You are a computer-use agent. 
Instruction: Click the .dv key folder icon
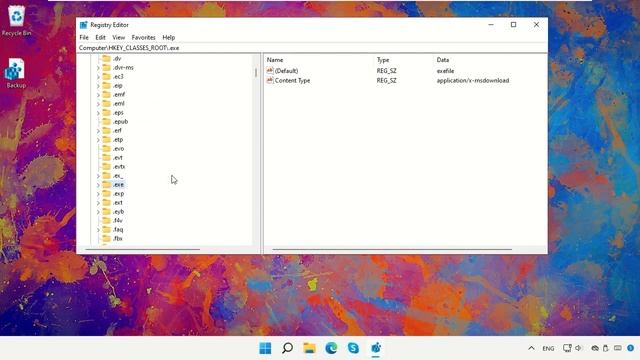[107, 58]
